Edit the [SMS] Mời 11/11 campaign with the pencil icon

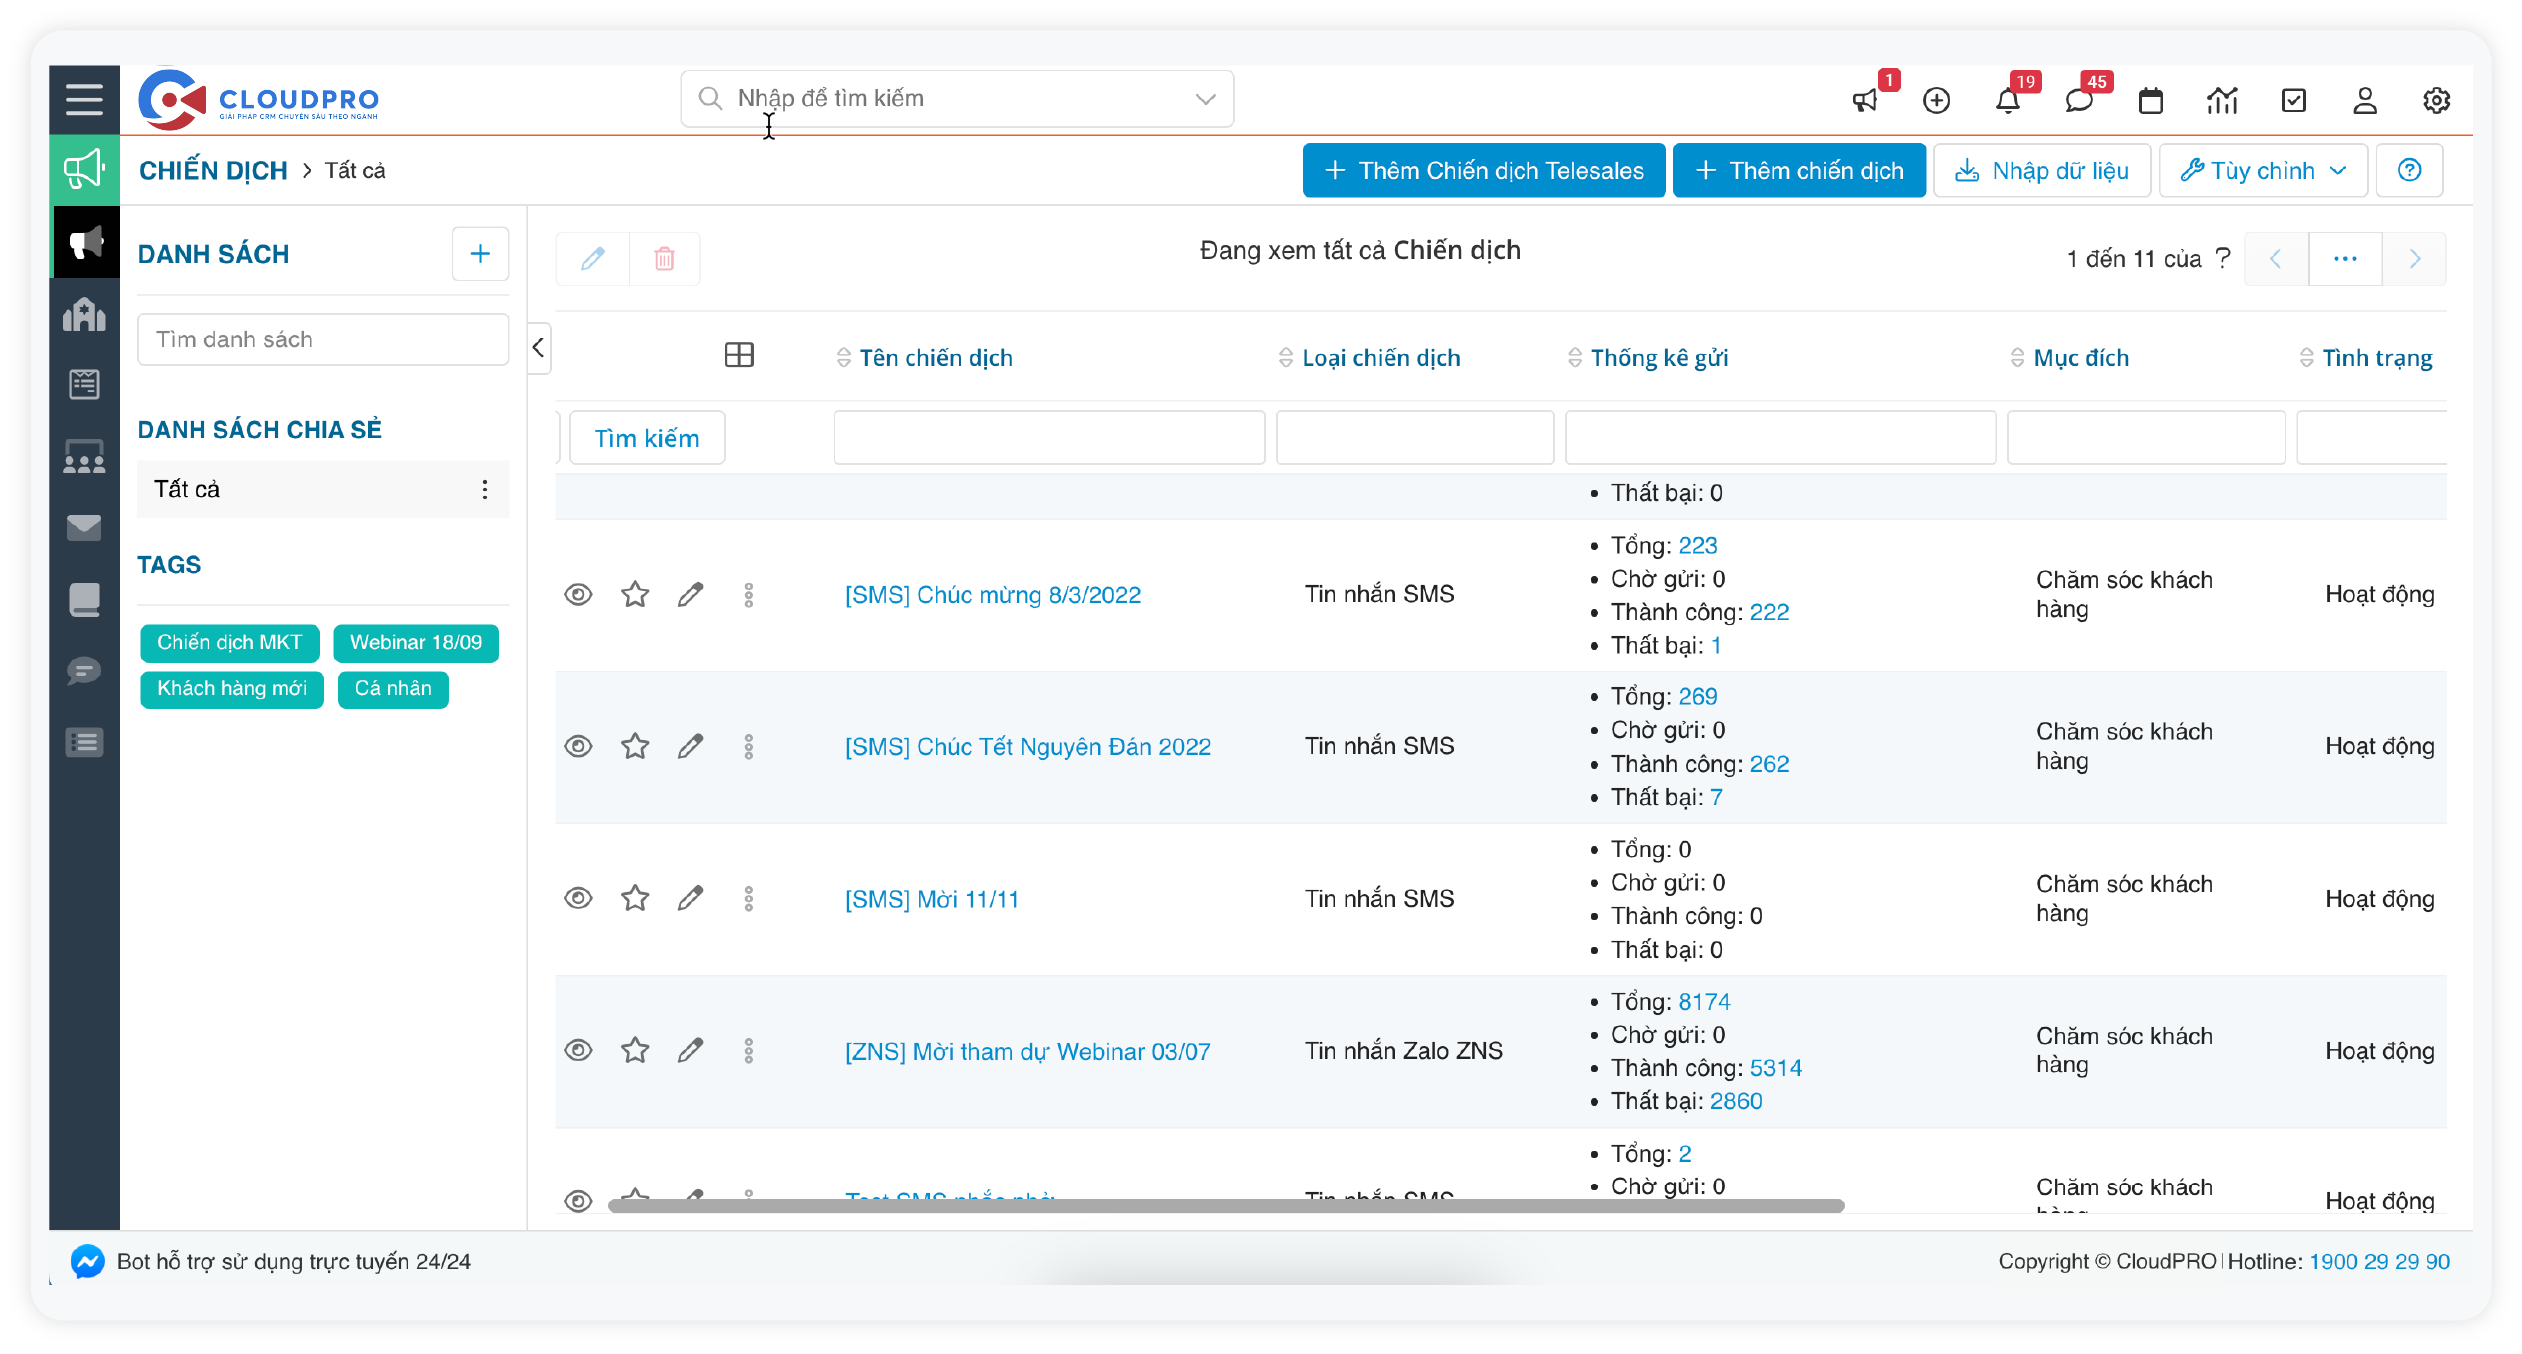pos(690,898)
